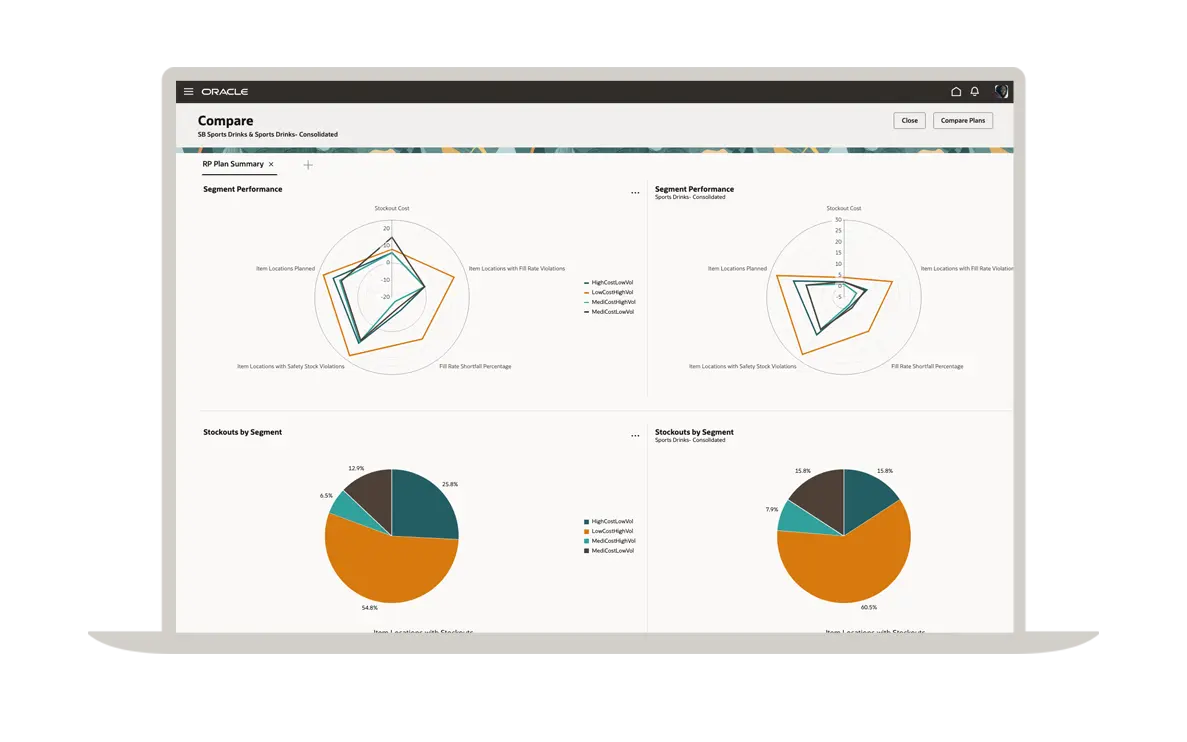The image size is (1187, 742).
Task: Click LowCostHighVol orange swatch in pie legend
Action: click(587, 531)
